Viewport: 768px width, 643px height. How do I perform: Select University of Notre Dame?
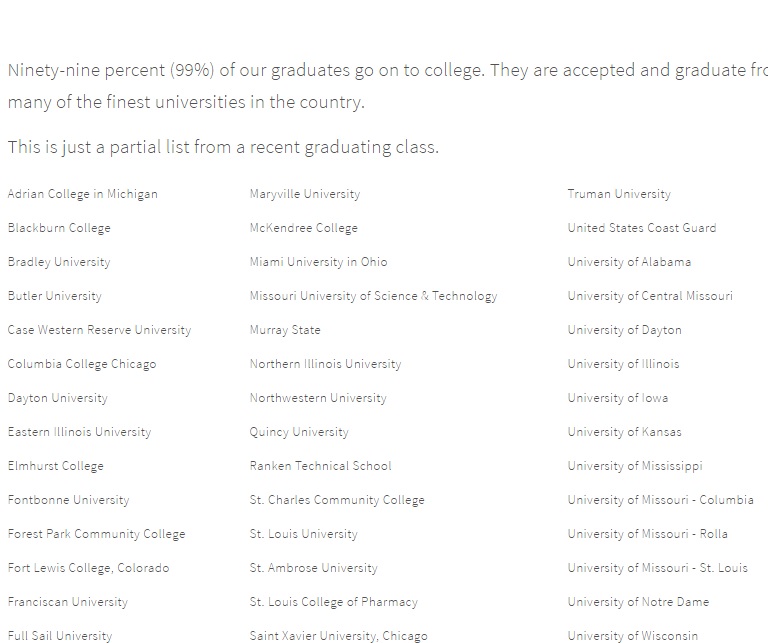[638, 602]
